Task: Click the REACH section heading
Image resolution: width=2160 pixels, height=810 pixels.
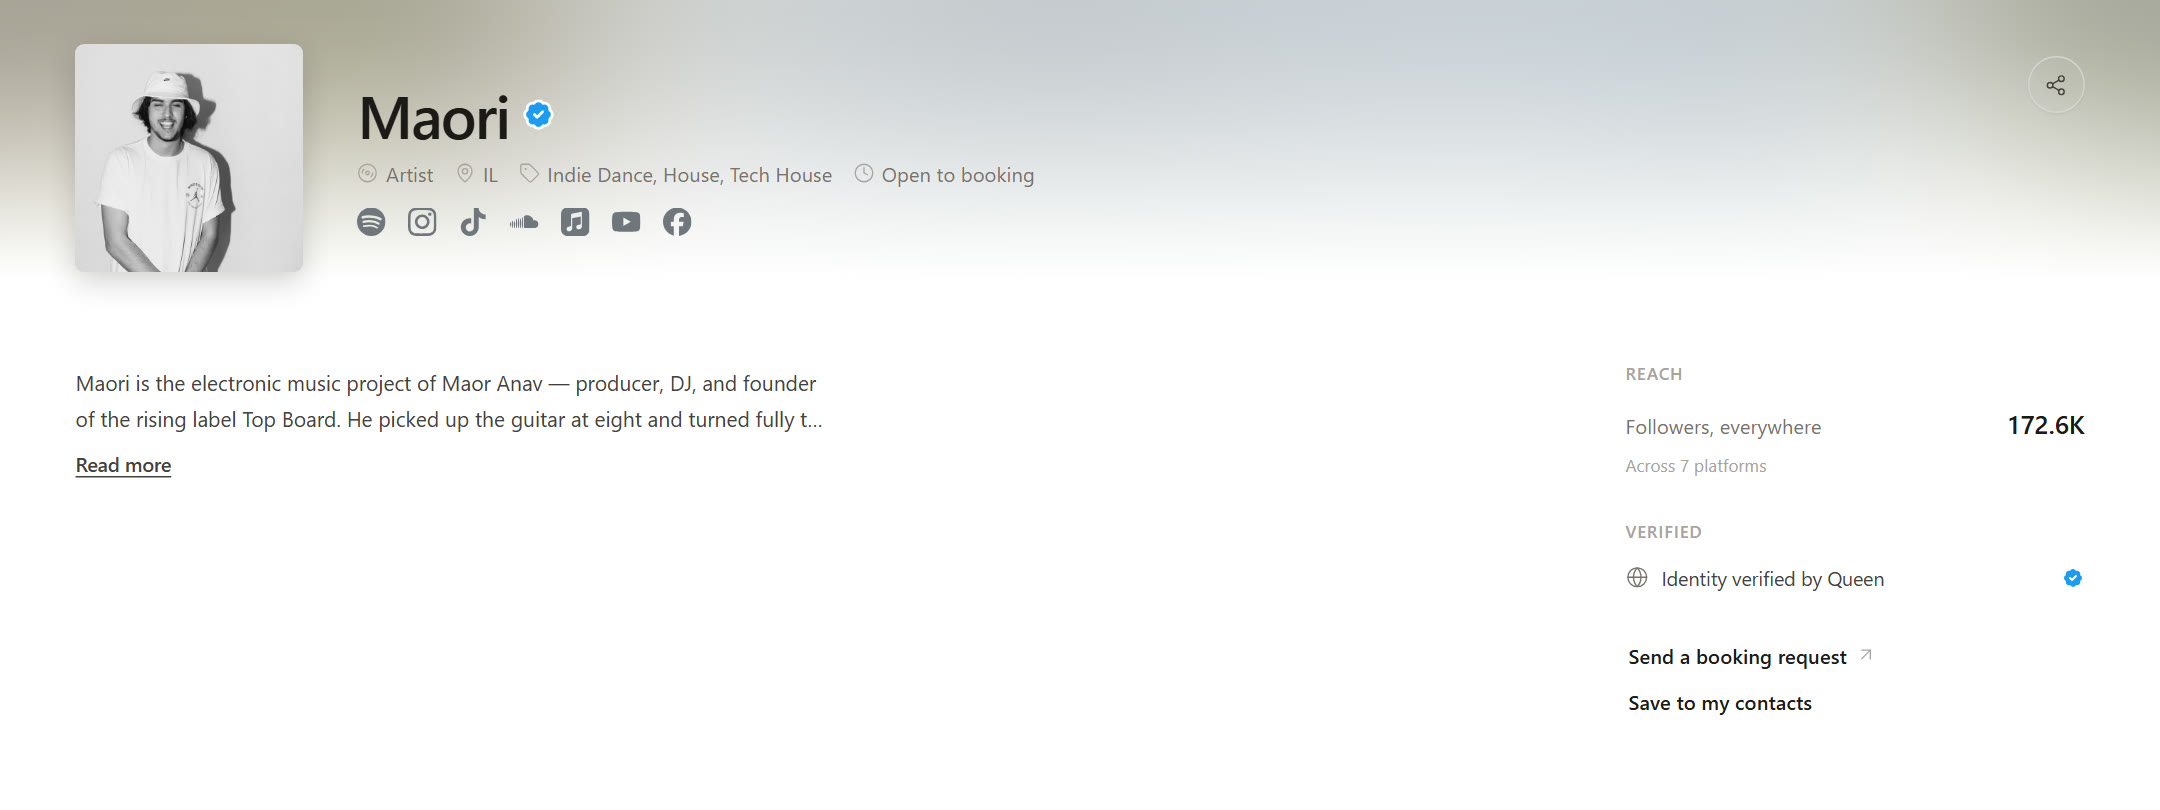Action: pos(1654,374)
